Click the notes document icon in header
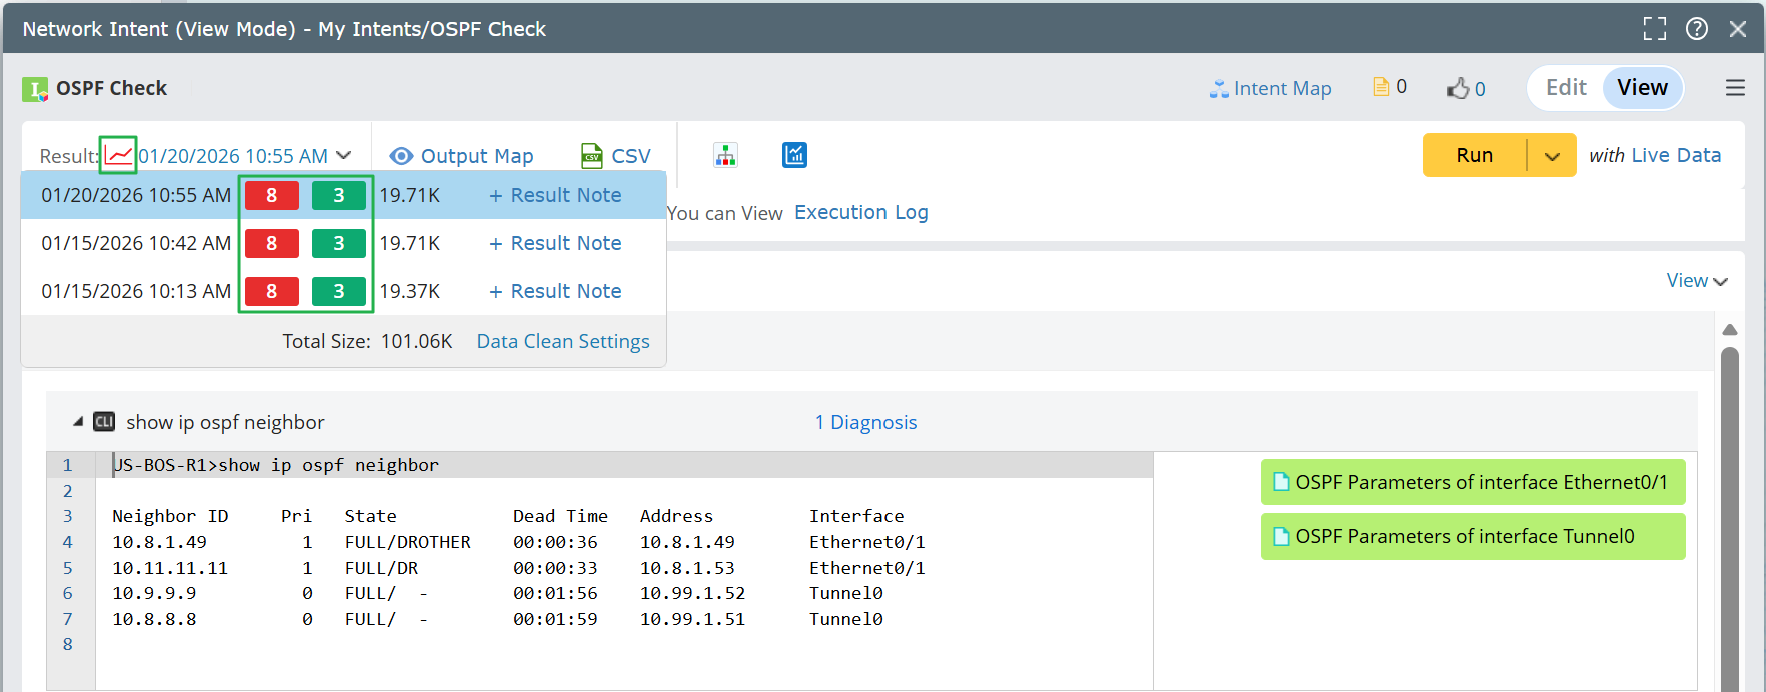Viewport: 1766px width, 692px height. [1381, 87]
